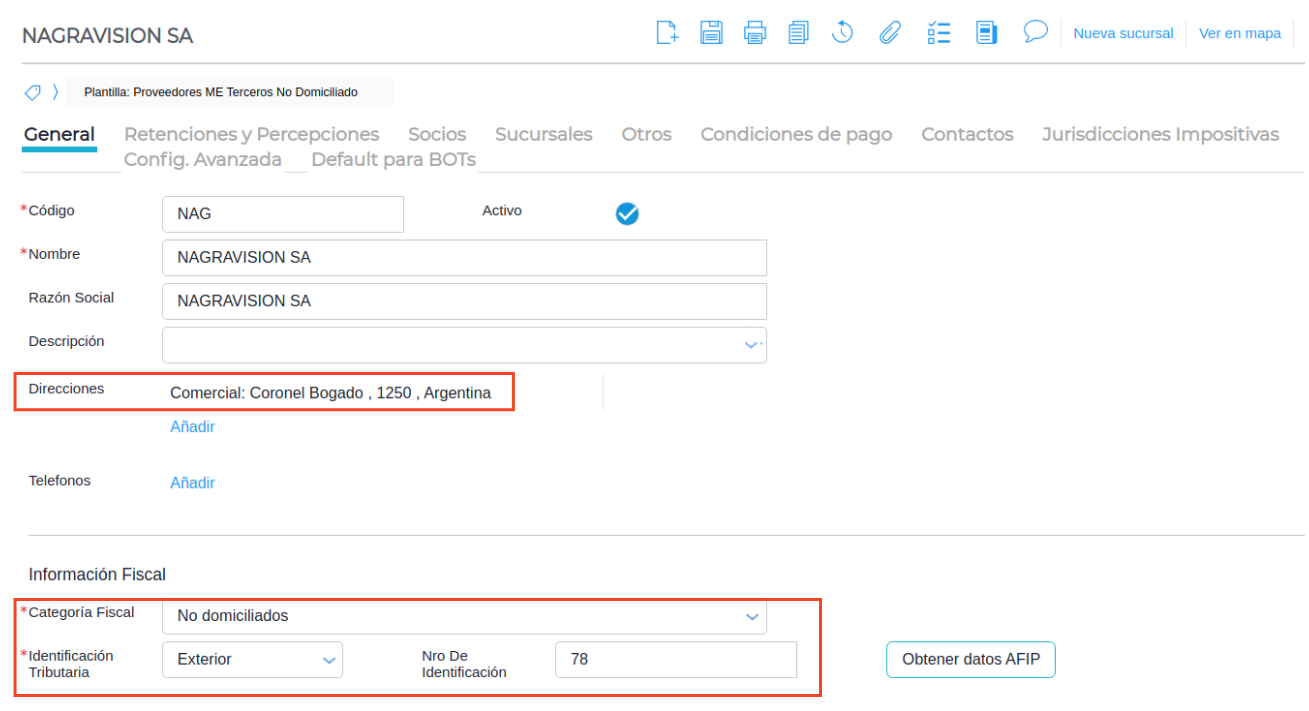This screenshot has height=711, width=1309.
Task: Click Añadir next to Telefonos
Action: (x=192, y=483)
